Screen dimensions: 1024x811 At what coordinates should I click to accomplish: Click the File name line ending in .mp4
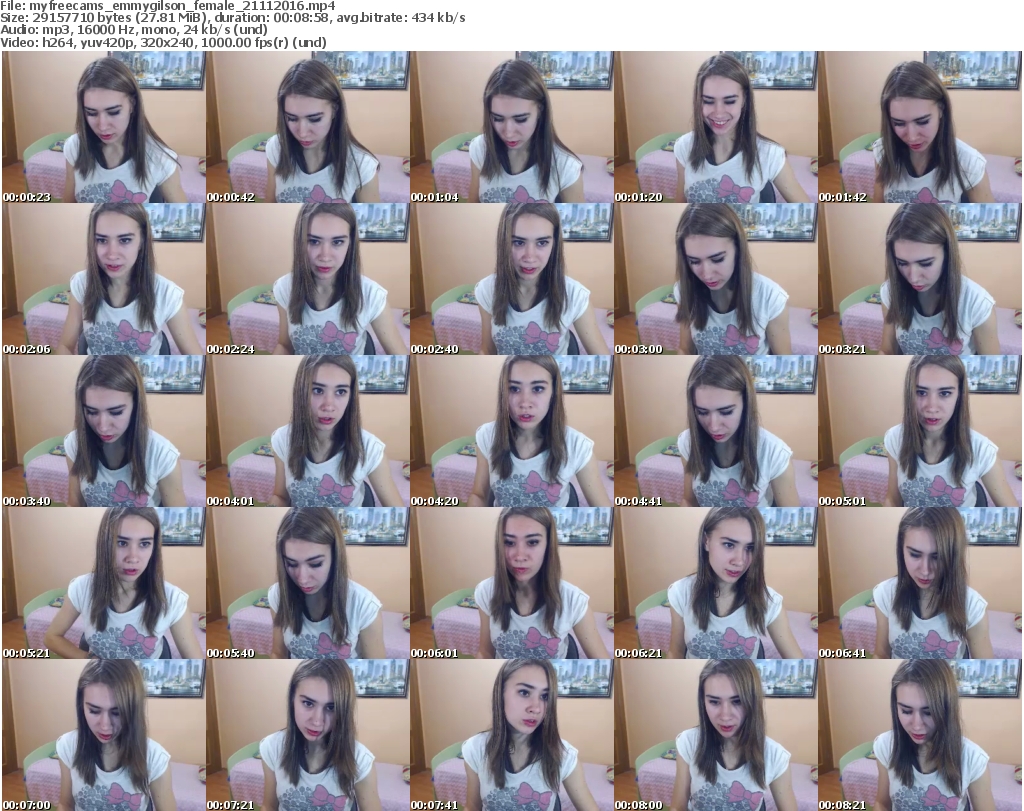click(168, 6)
